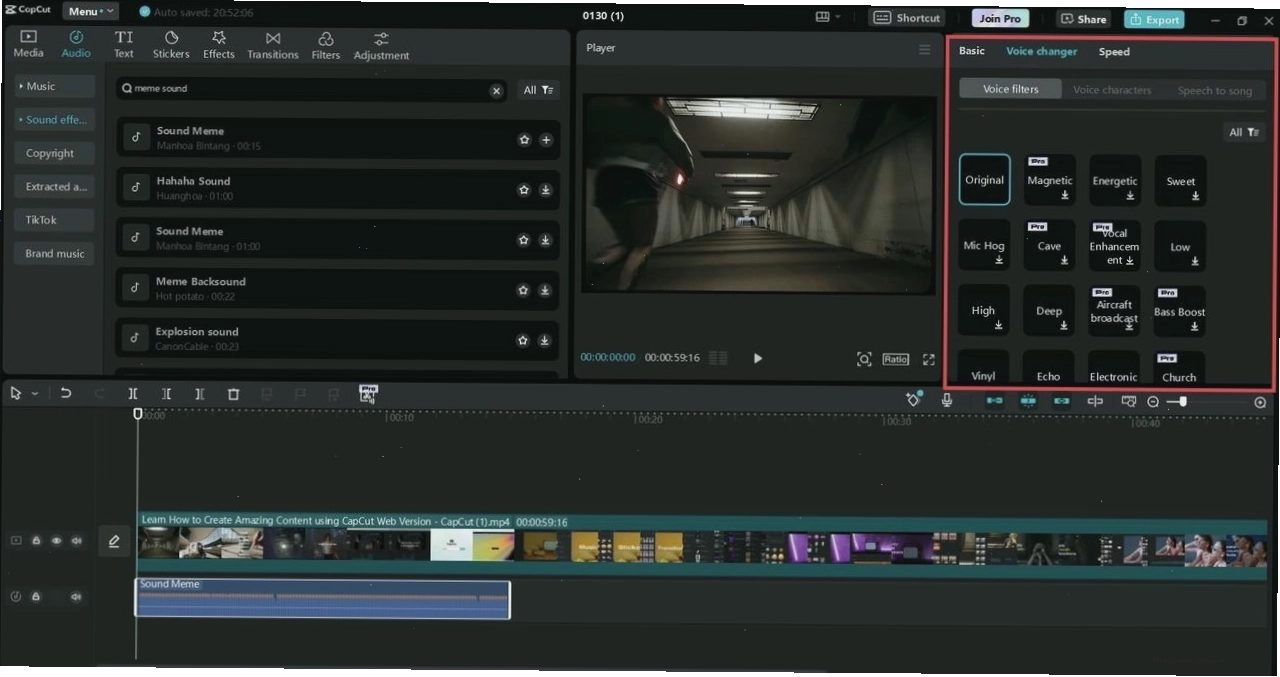This screenshot has height=677, width=1280.
Task: Open the Stickers panel
Action: (171, 45)
